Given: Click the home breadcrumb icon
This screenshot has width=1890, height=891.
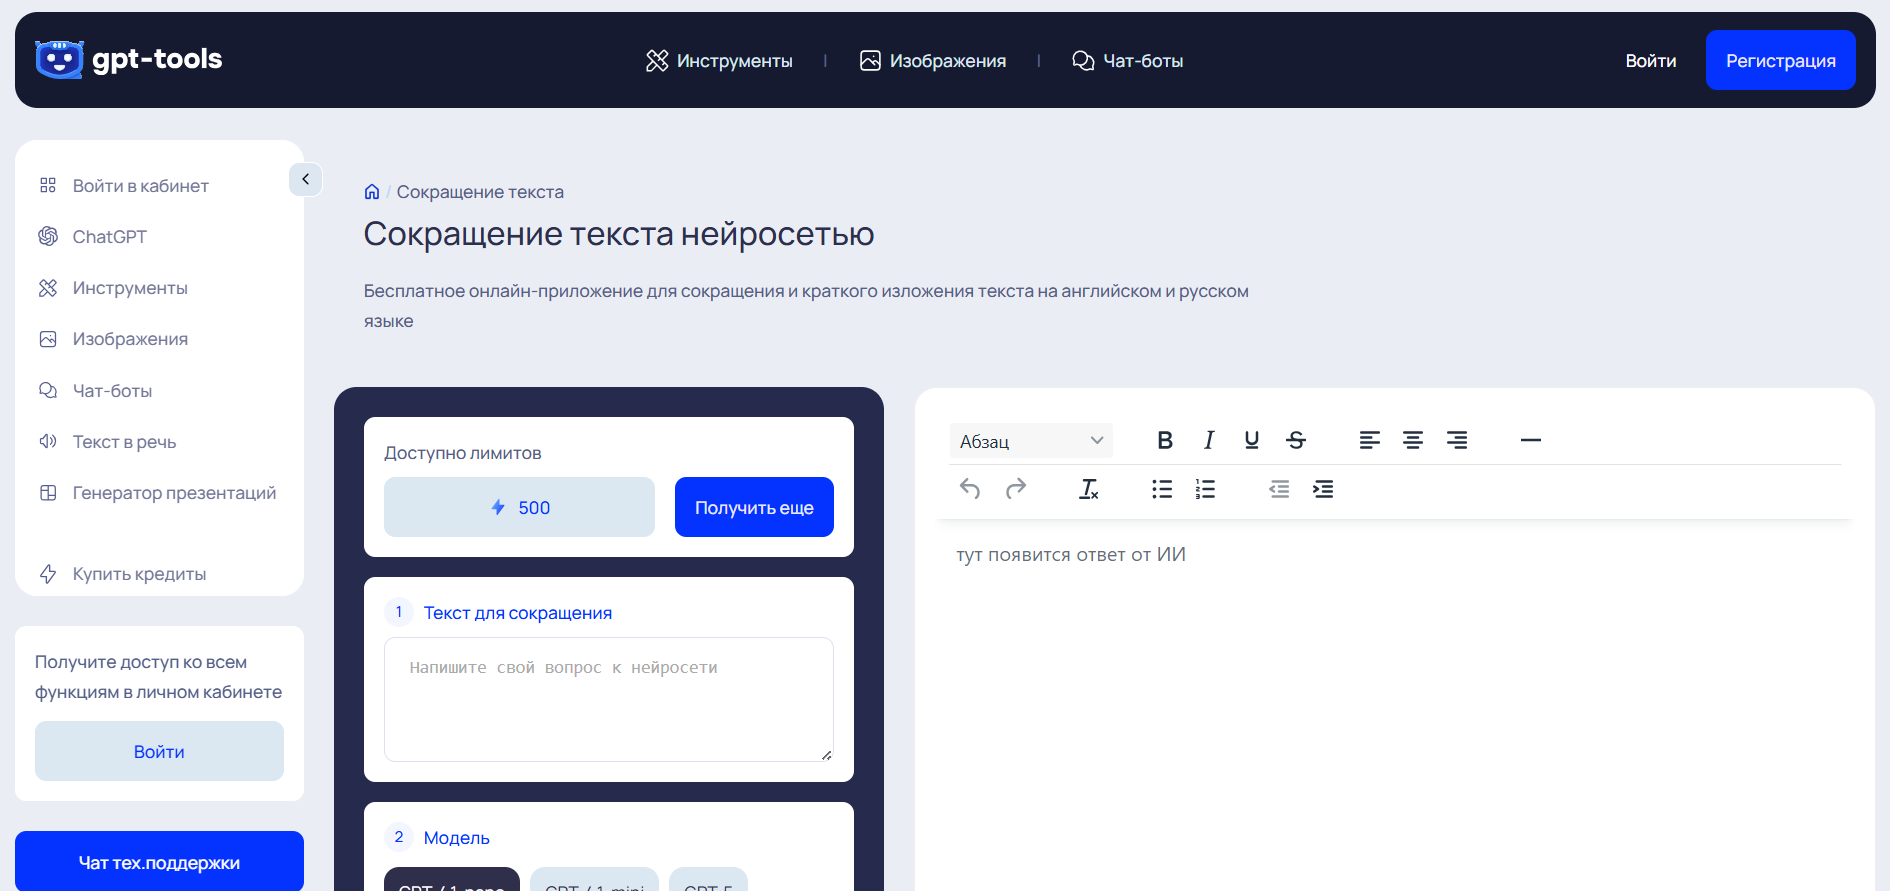Looking at the screenshot, I should (372, 192).
